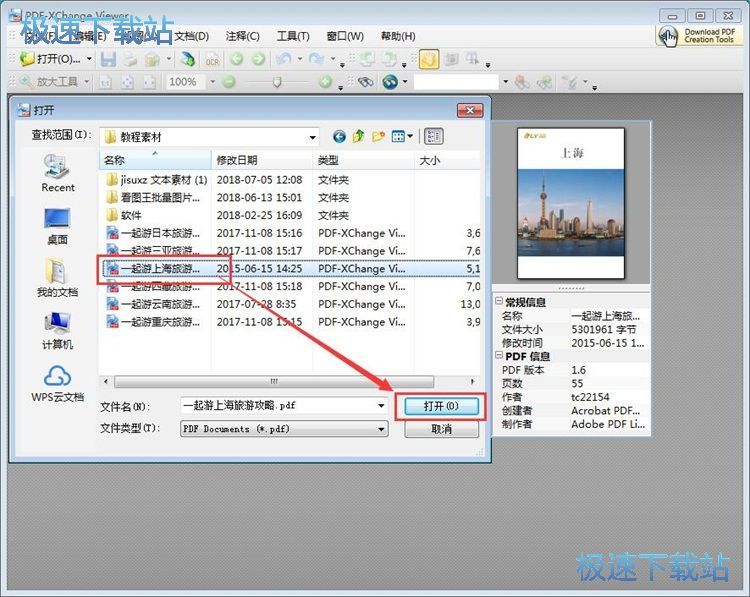This screenshot has width=750, height=597.
Task: Collapse the General info (常规信息) section
Action: [499, 301]
